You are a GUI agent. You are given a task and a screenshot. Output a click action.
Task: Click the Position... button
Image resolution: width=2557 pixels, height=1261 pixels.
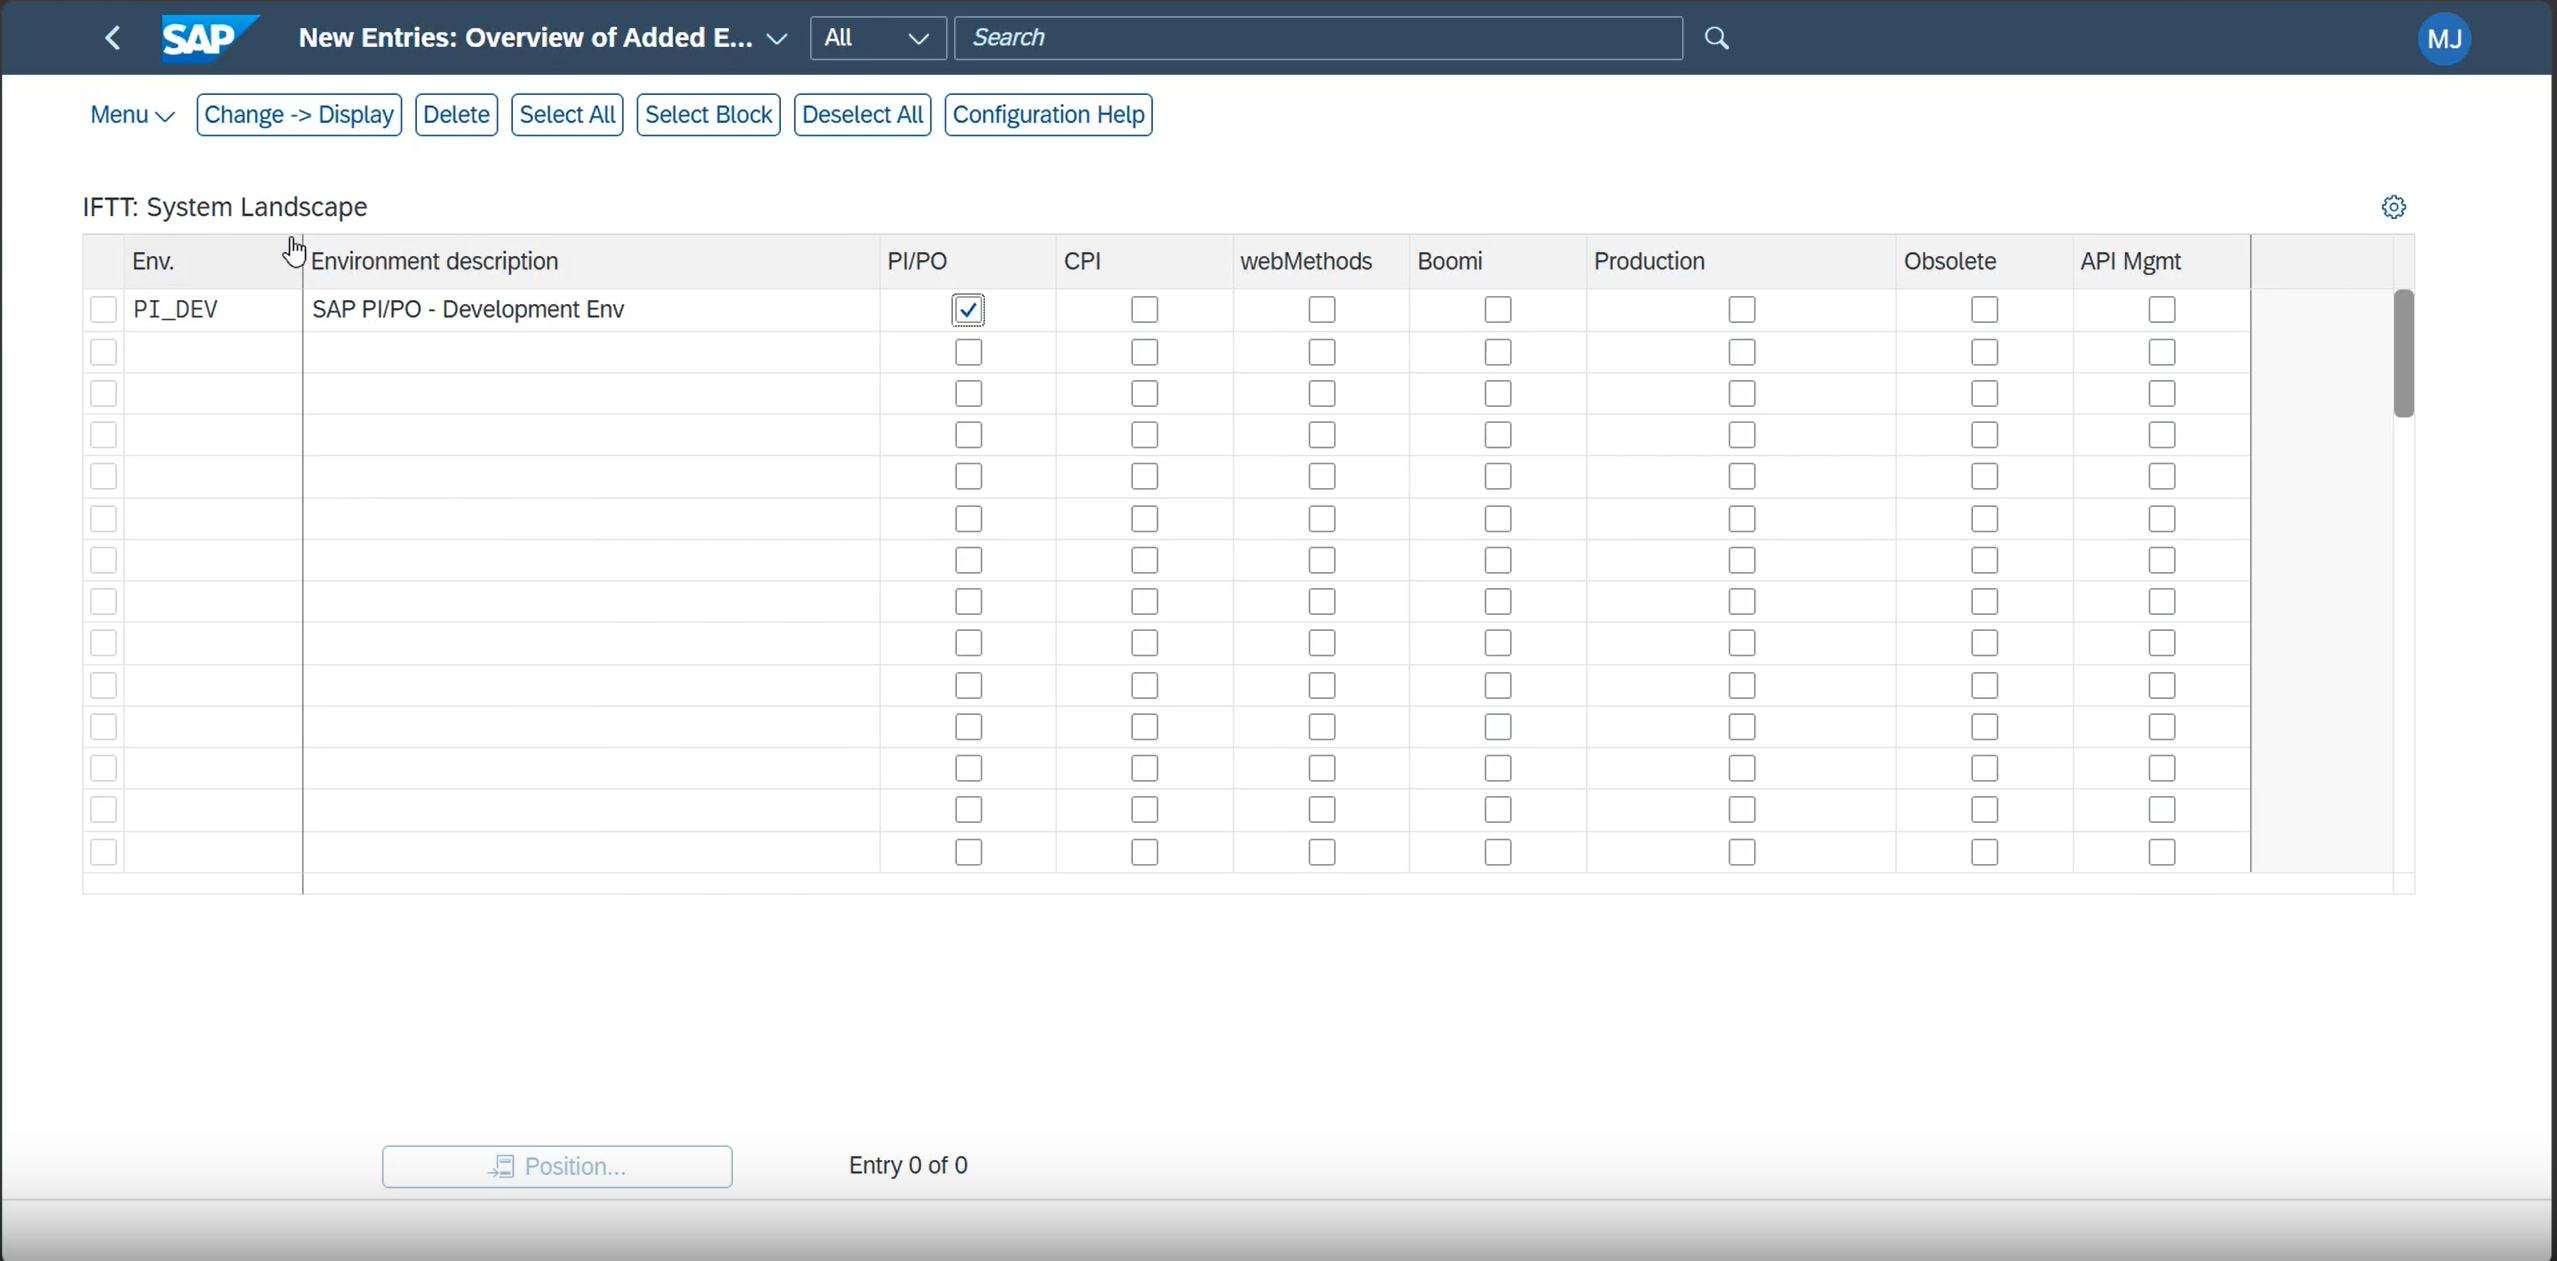557,1166
